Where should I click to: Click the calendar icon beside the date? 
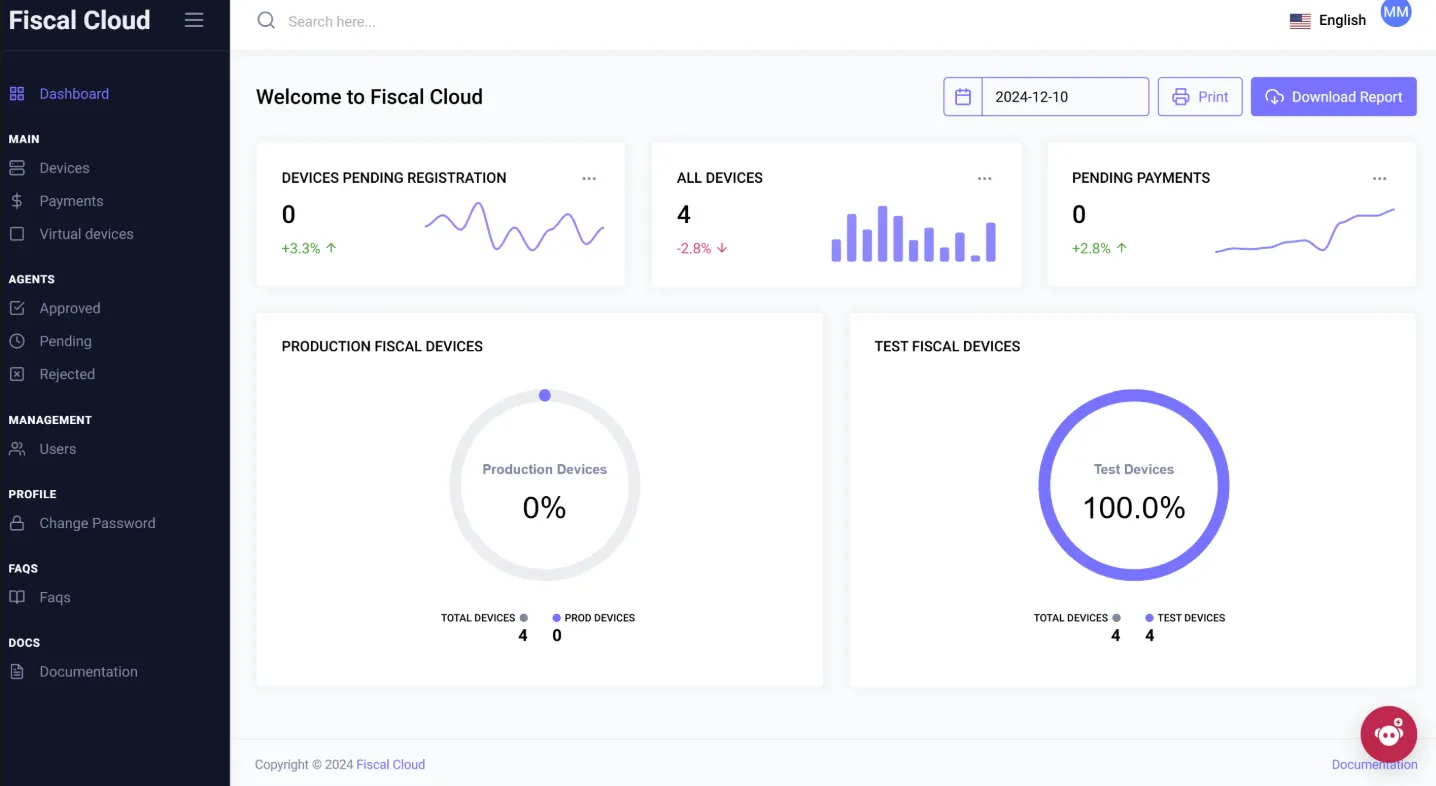(963, 97)
